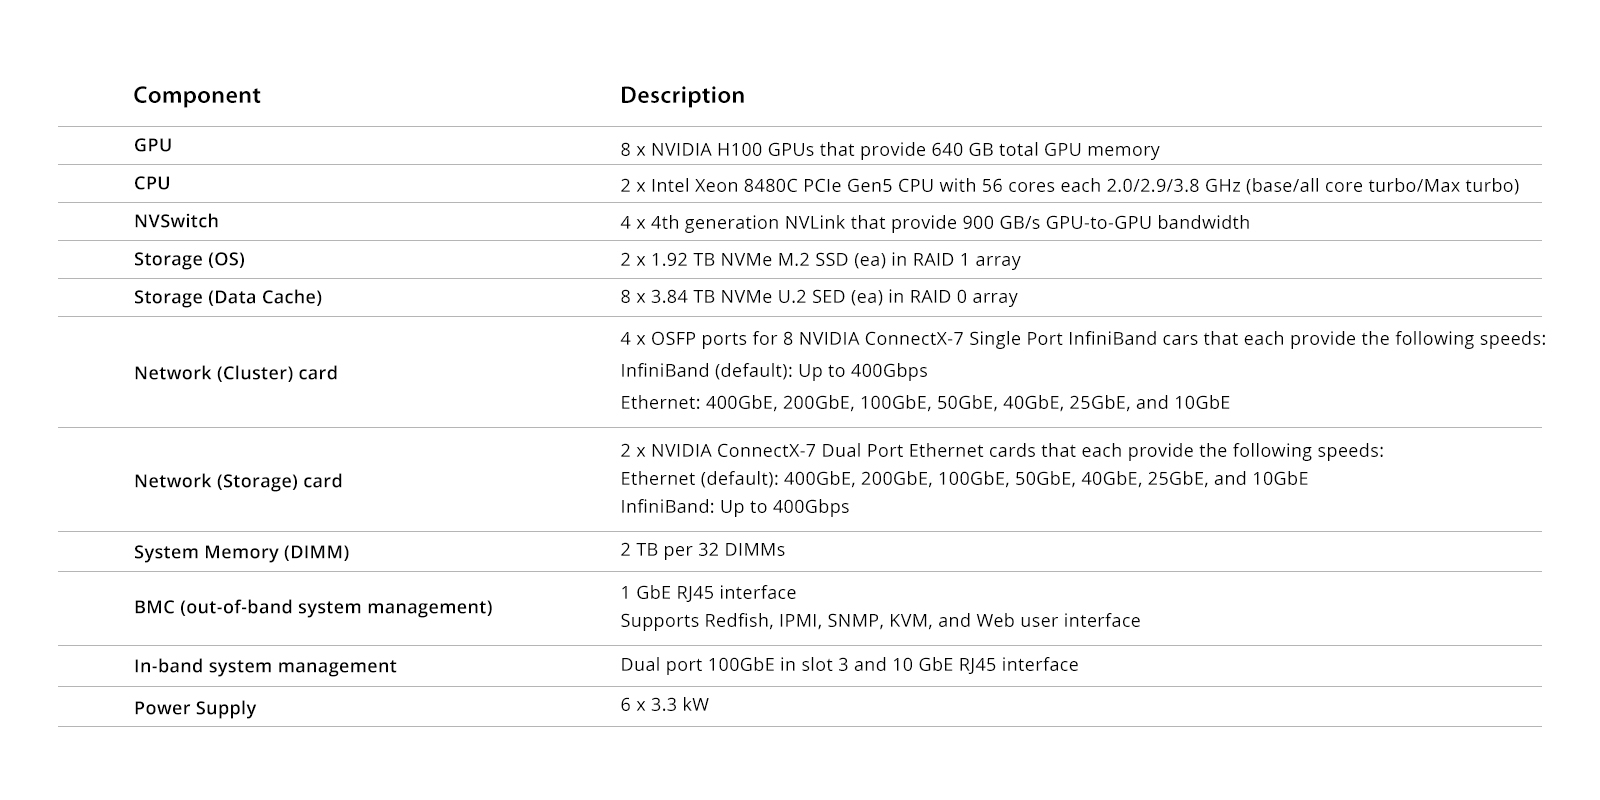Click the Component column header
Screen dimensions: 1600x800
pyautogui.click(x=197, y=95)
